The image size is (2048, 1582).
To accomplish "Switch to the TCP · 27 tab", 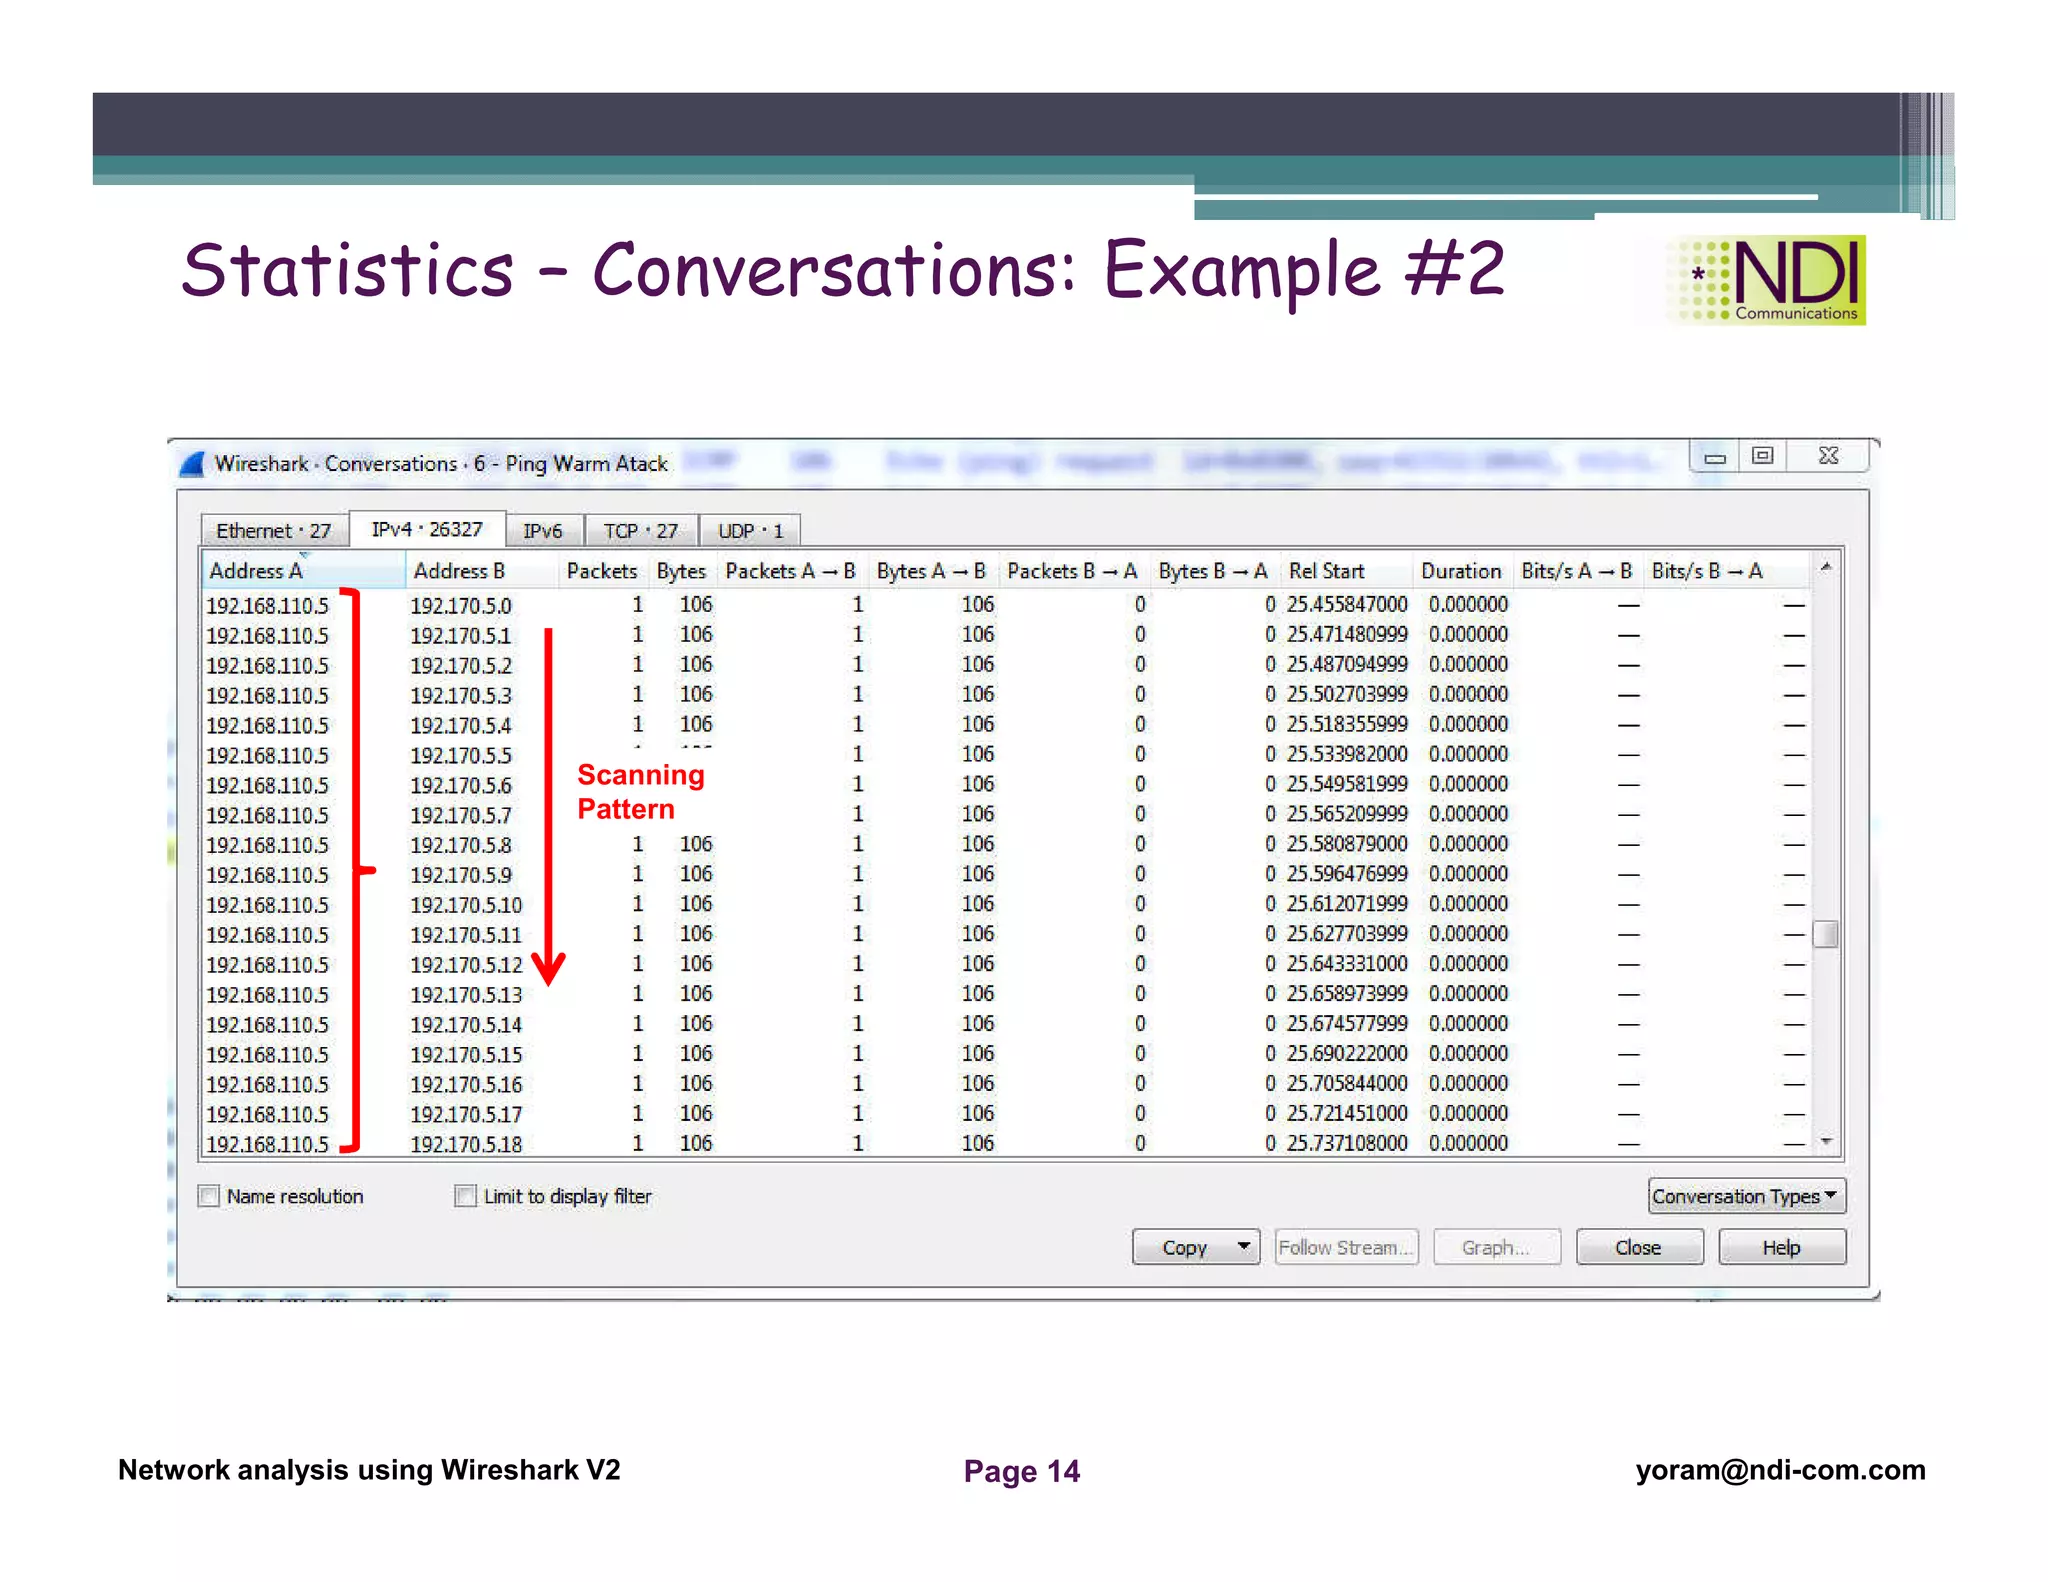I will point(641,531).
